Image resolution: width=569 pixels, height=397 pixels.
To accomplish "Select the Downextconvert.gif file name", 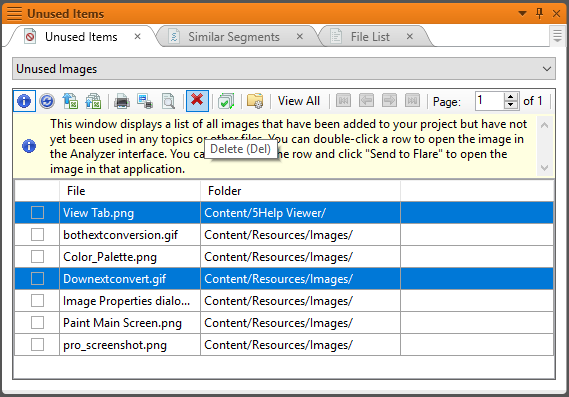I will click(114, 279).
